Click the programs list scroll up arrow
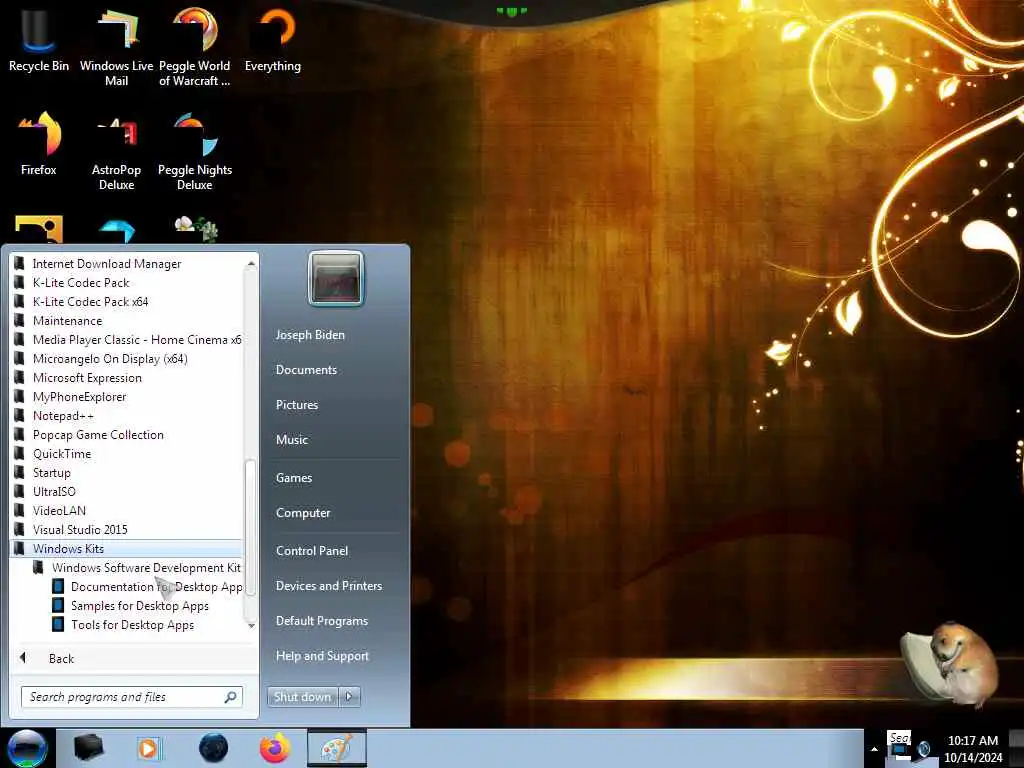 pyautogui.click(x=251, y=263)
